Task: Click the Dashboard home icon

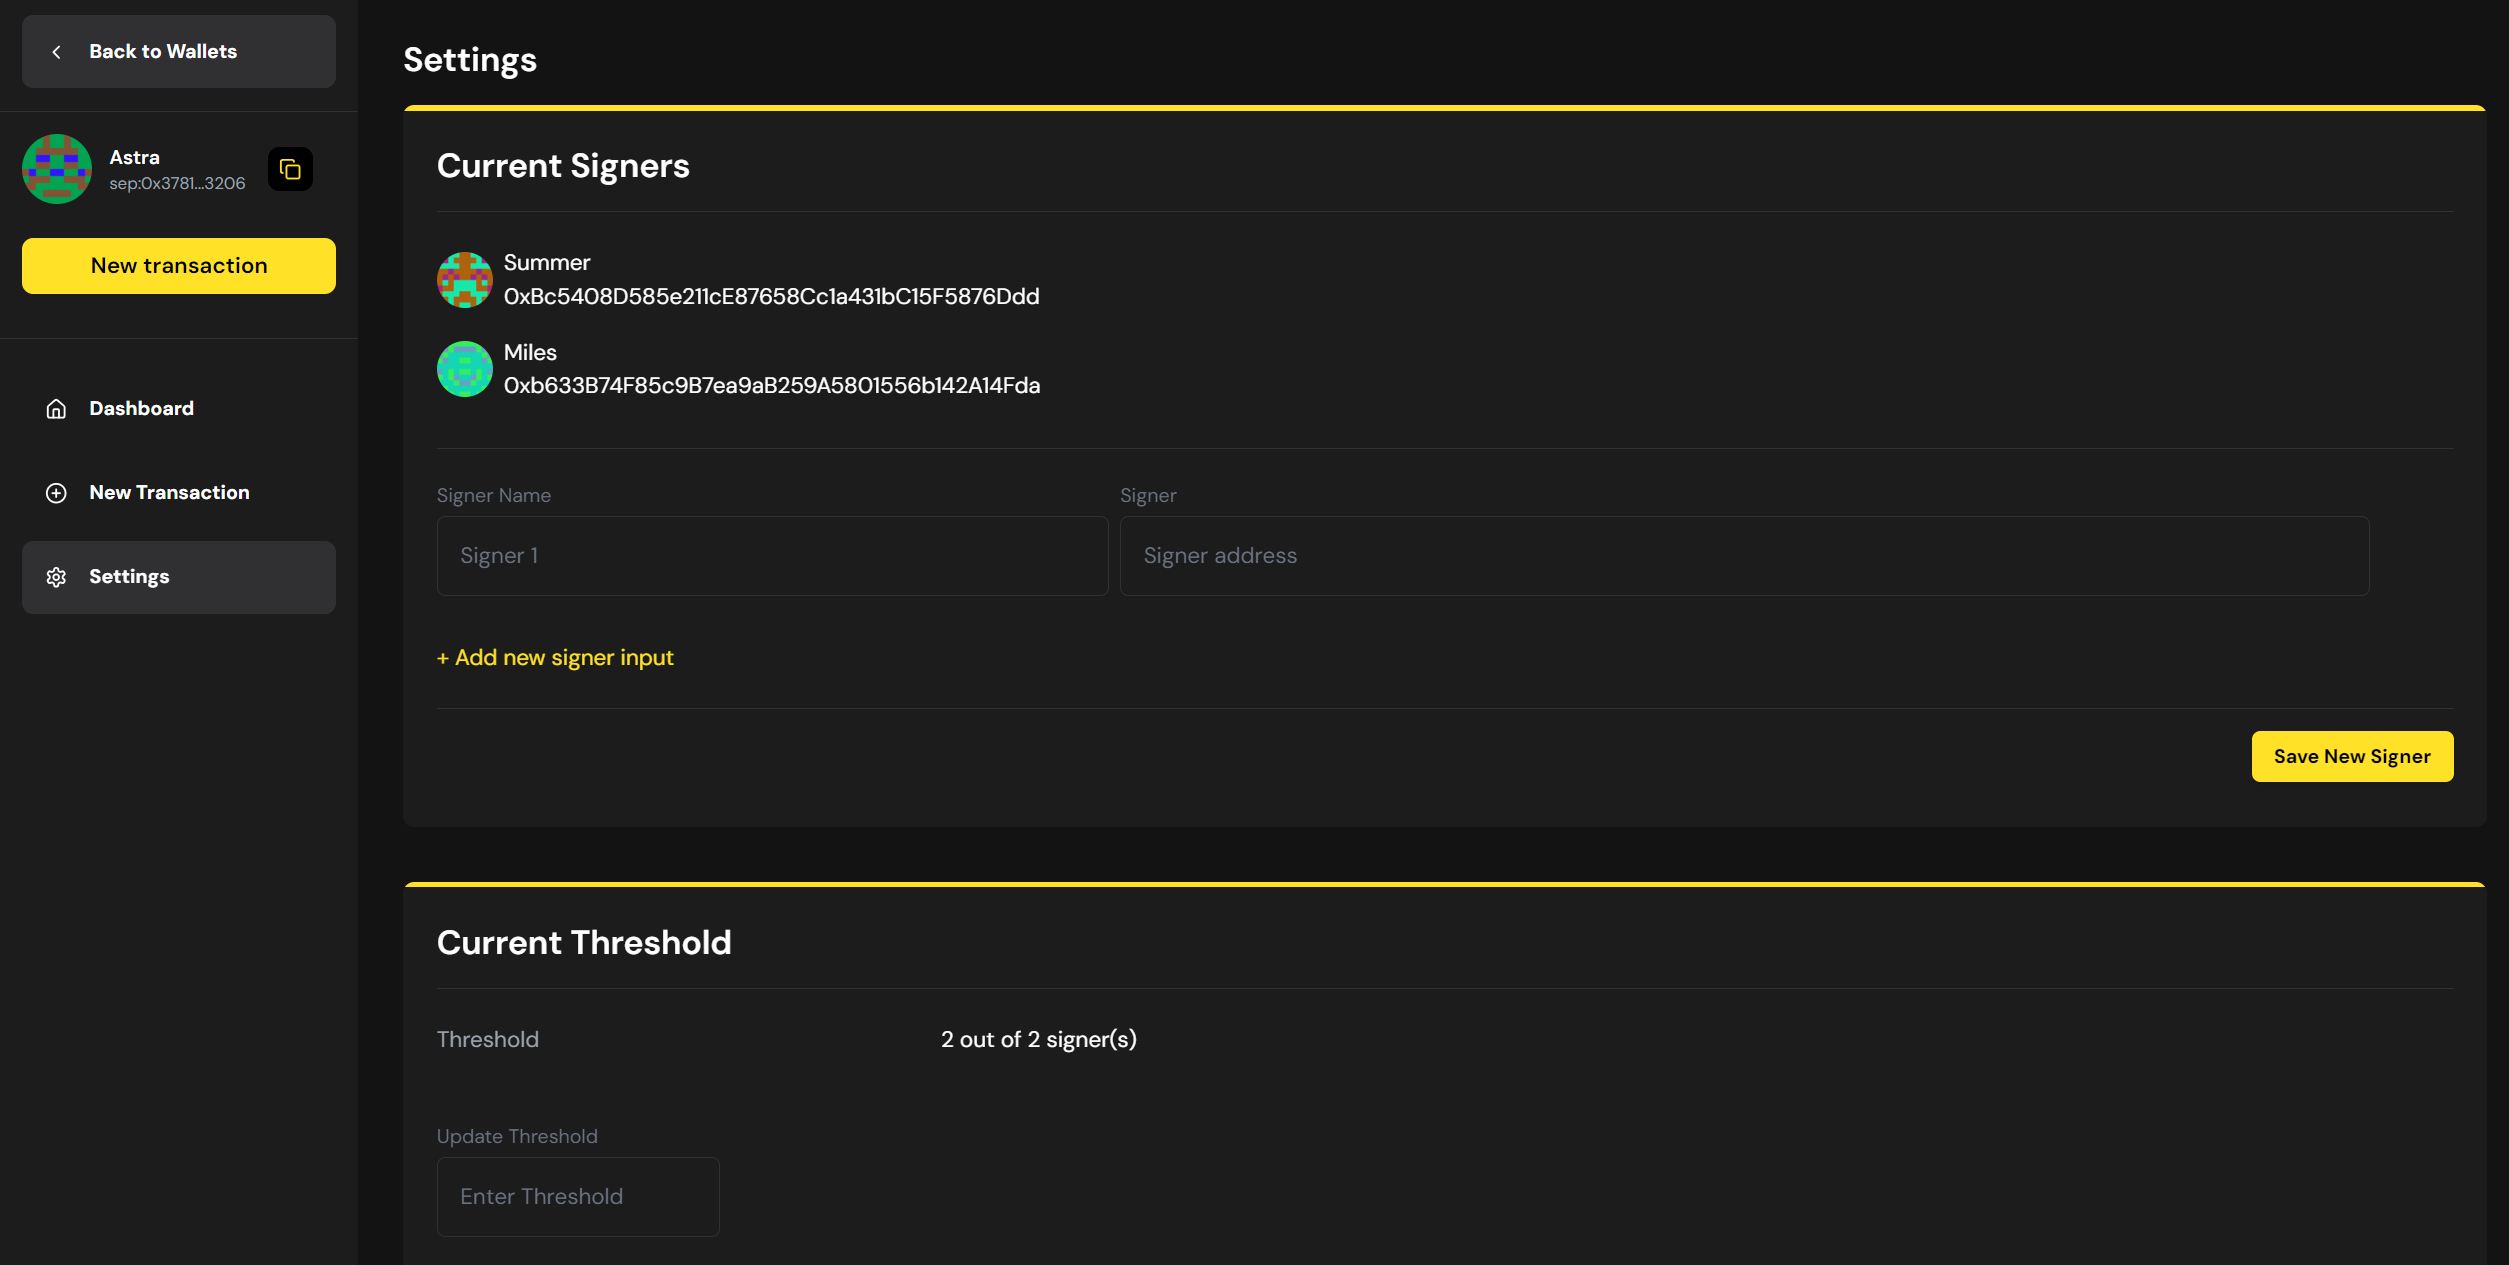Action: [x=56, y=409]
